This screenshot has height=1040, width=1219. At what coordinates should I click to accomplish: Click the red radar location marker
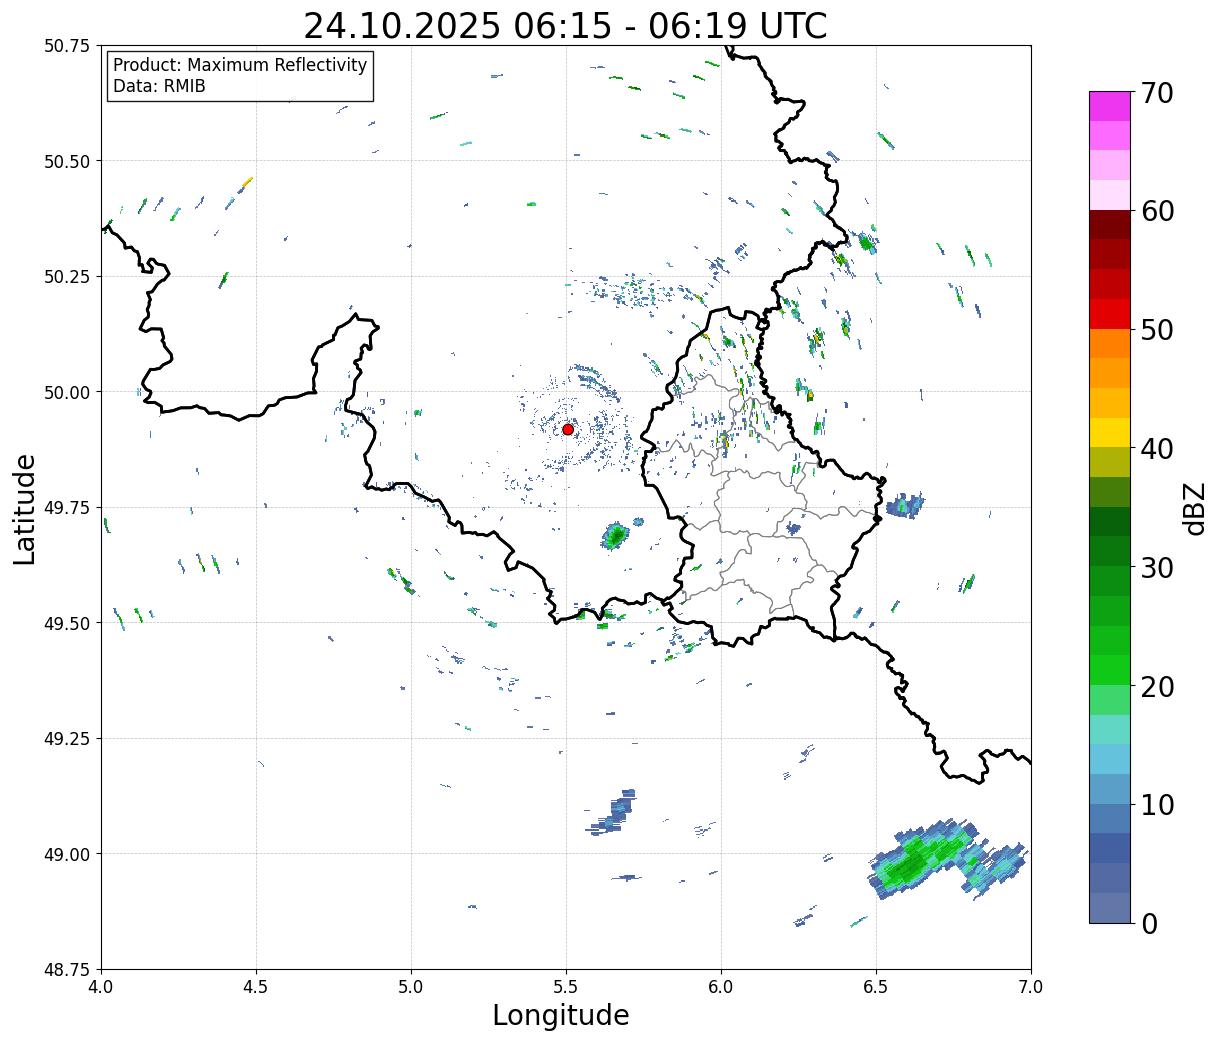(x=567, y=429)
